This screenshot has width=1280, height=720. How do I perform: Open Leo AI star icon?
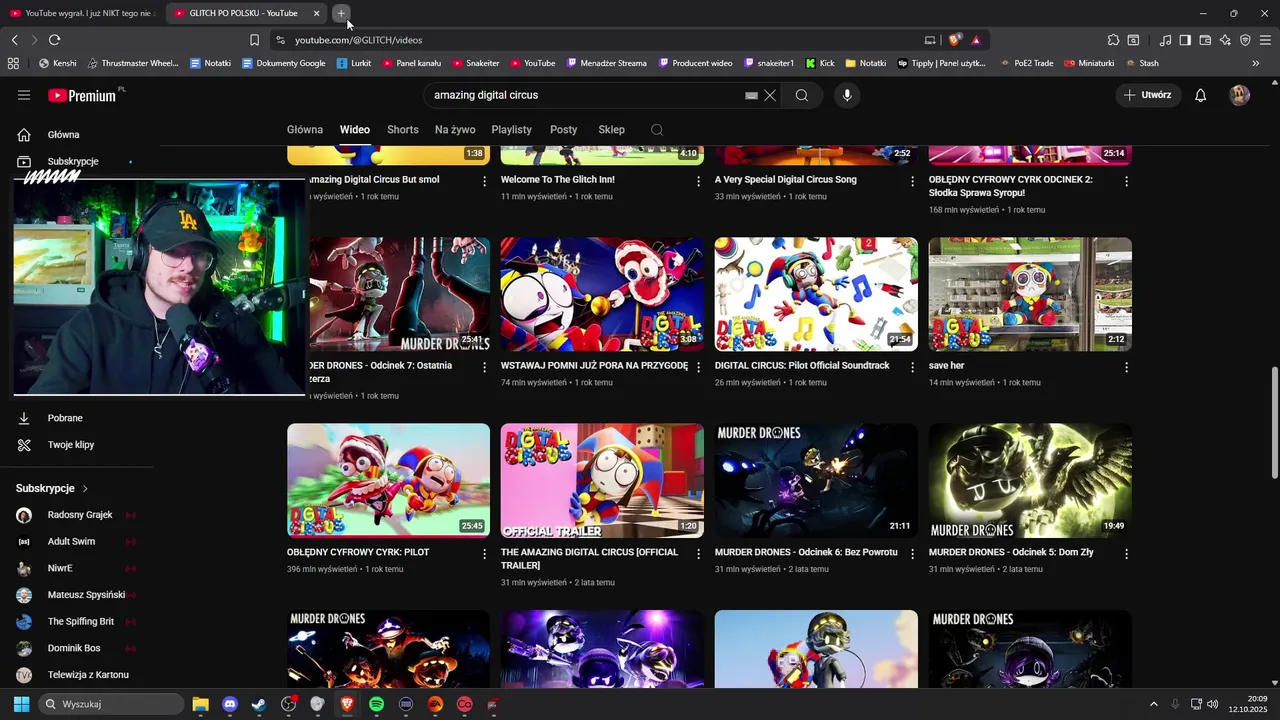[1225, 40]
